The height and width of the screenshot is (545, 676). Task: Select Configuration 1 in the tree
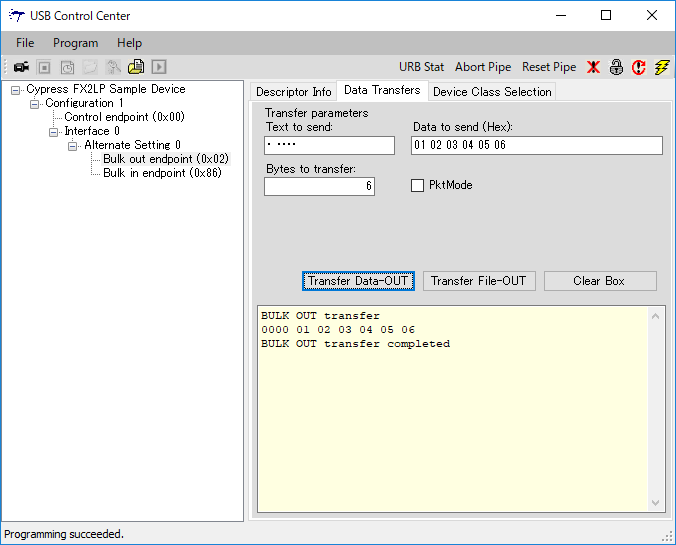coord(84,103)
